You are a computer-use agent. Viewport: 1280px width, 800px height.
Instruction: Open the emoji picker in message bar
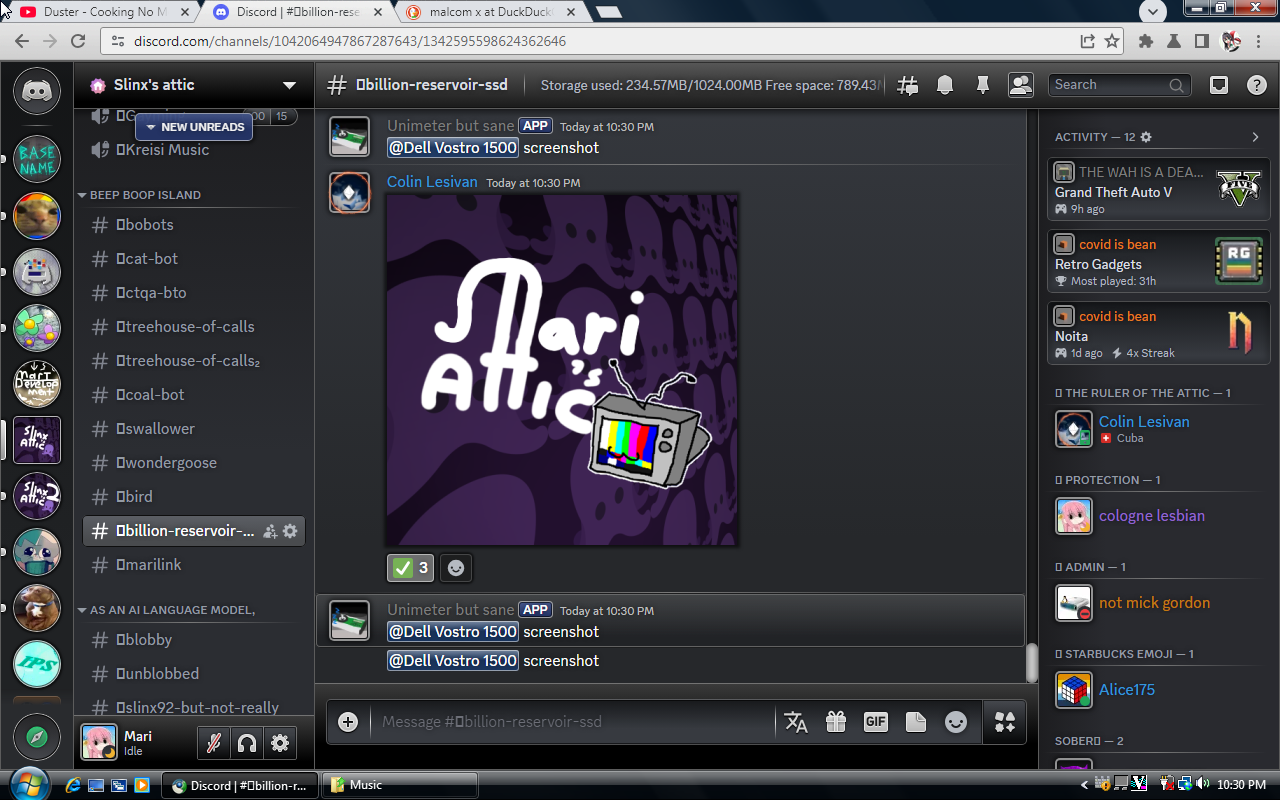point(956,722)
